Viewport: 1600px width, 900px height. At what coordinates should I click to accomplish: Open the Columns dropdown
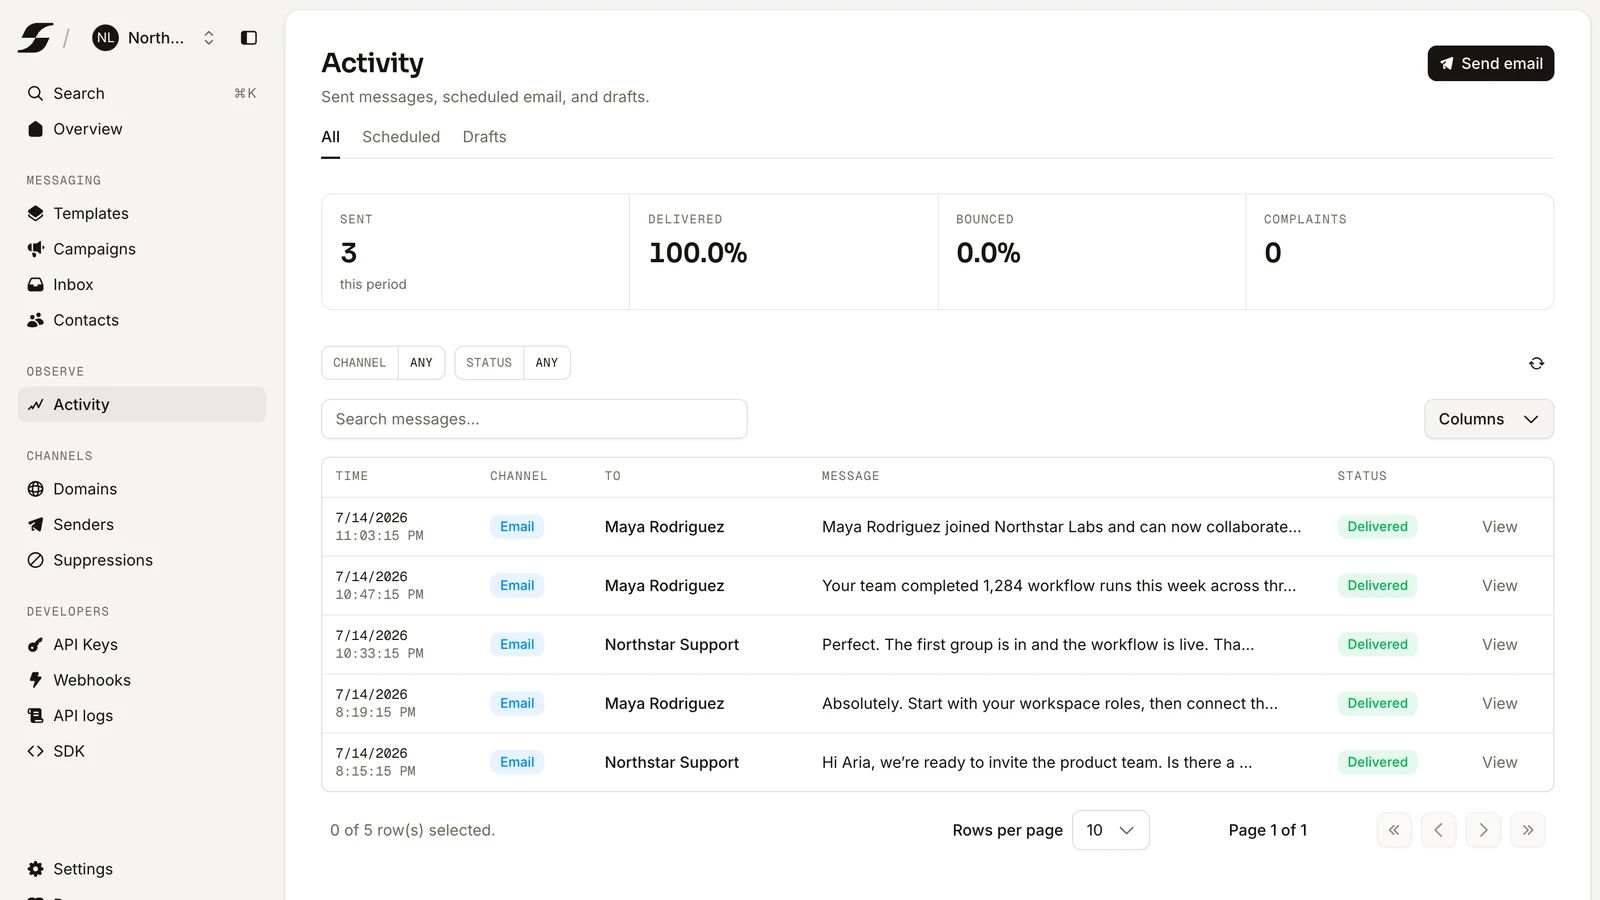tap(1488, 419)
